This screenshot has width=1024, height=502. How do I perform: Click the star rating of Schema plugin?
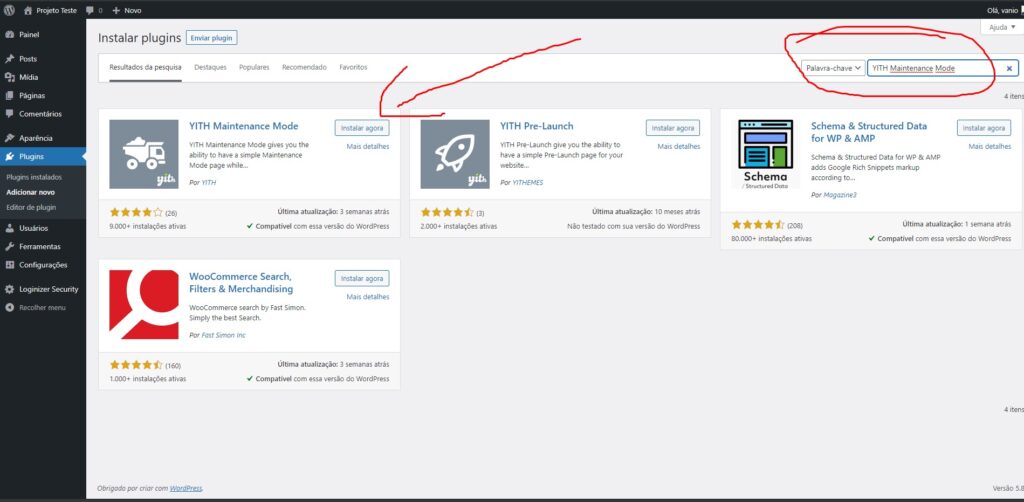(x=758, y=225)
